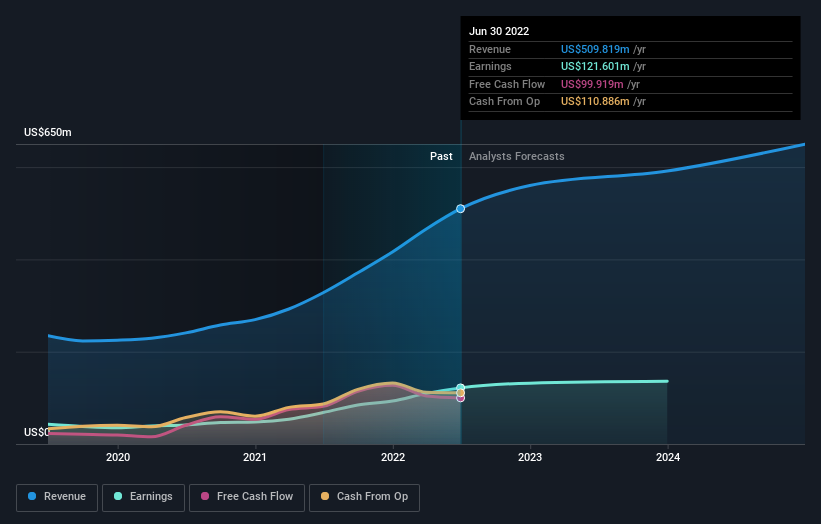Click the 2023 x-axis label
The height and width of the screenshot is (524, 821).
pyautogui.click(x=530, y=457)
